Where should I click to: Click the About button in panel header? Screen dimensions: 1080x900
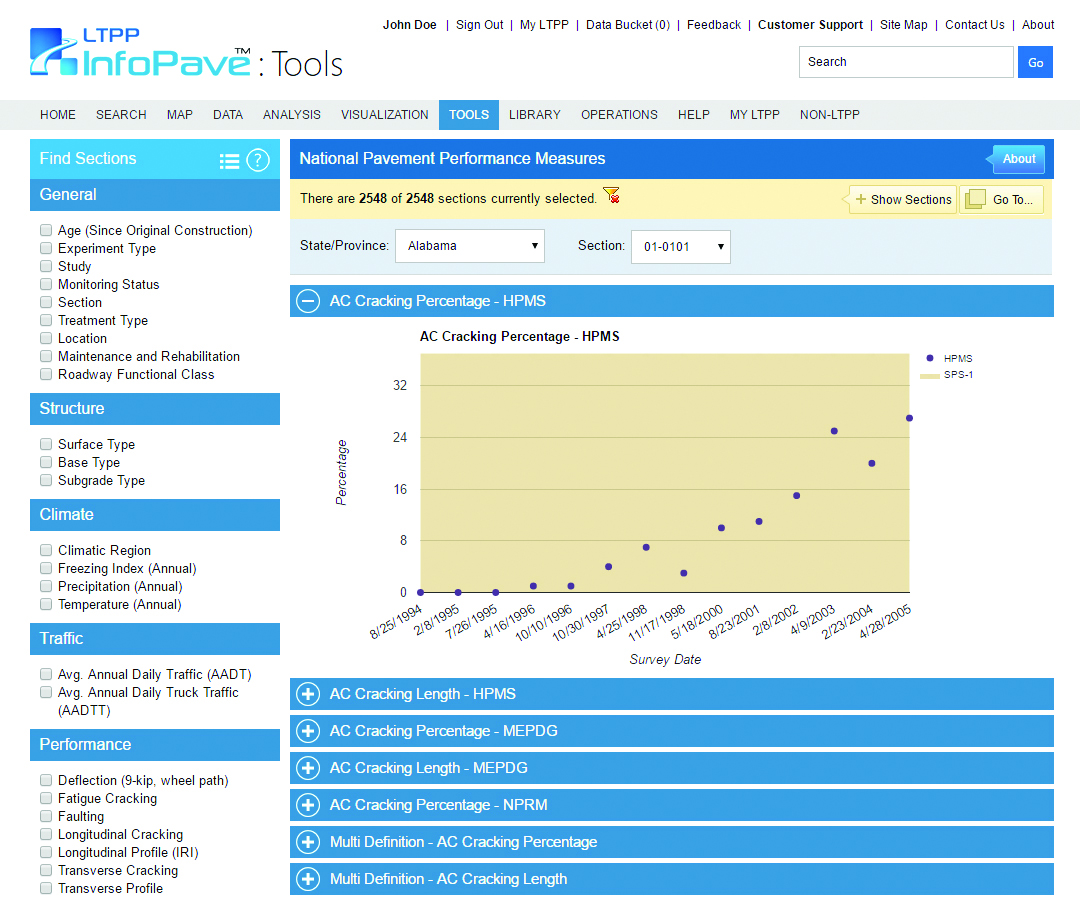1019,158
